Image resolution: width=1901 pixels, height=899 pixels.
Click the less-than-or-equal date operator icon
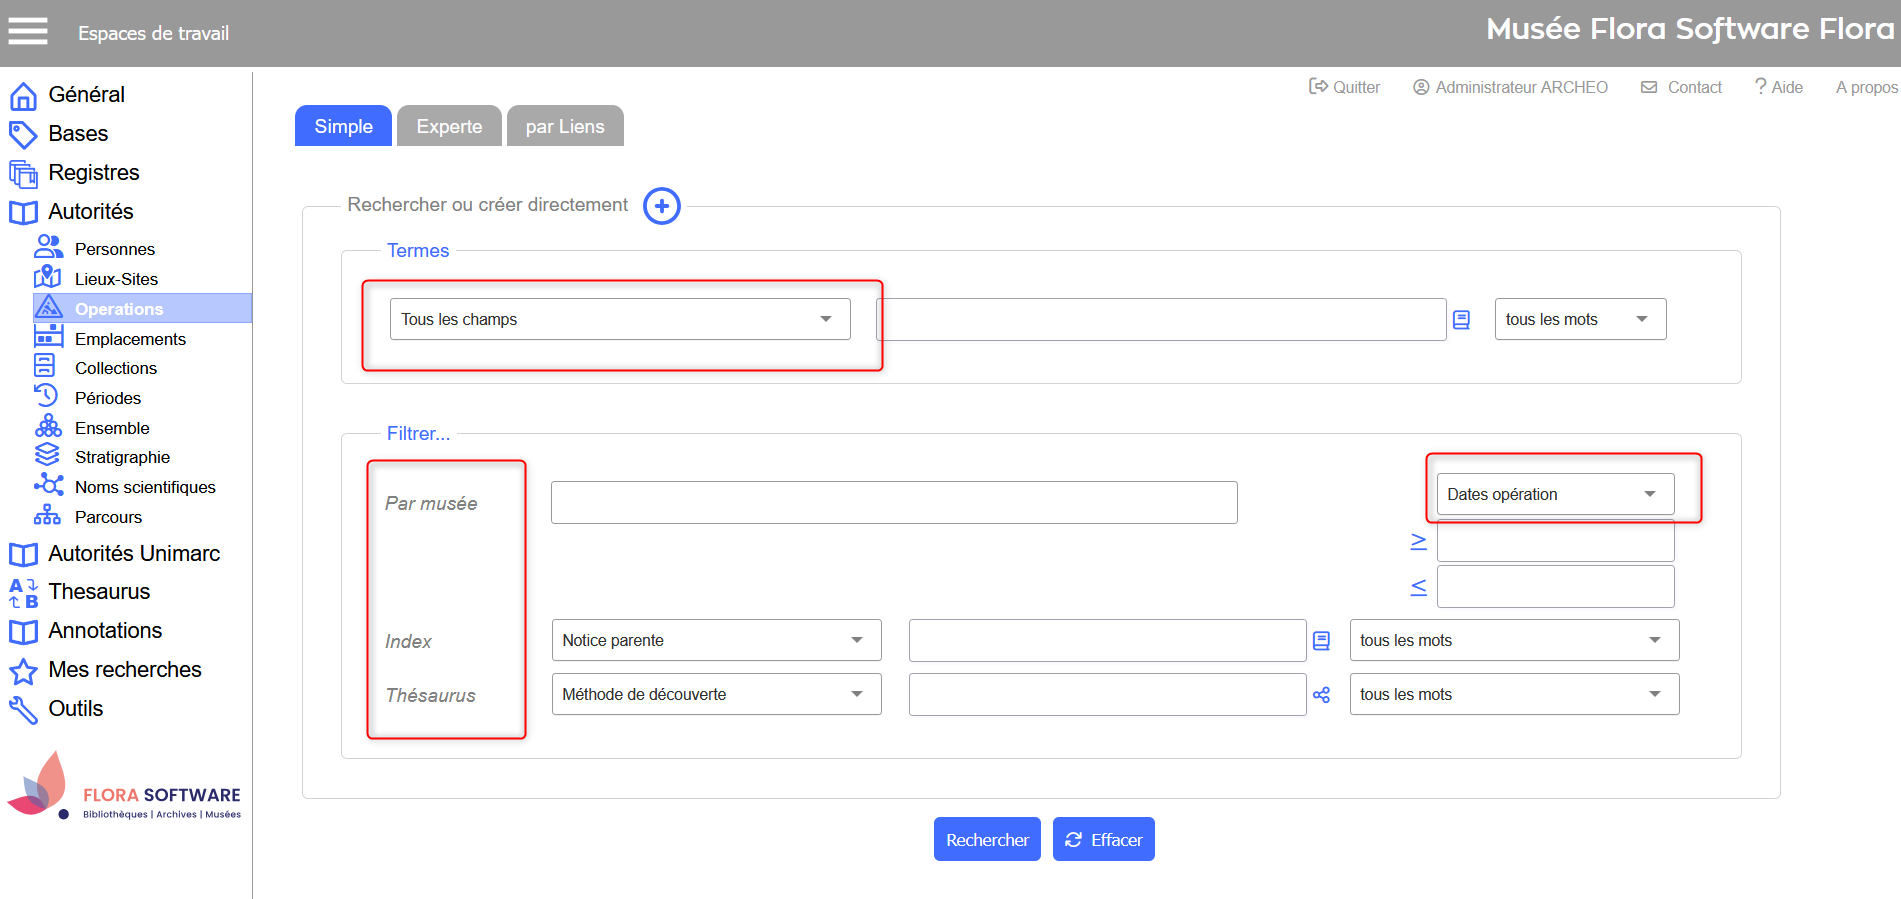(1418, 587)
